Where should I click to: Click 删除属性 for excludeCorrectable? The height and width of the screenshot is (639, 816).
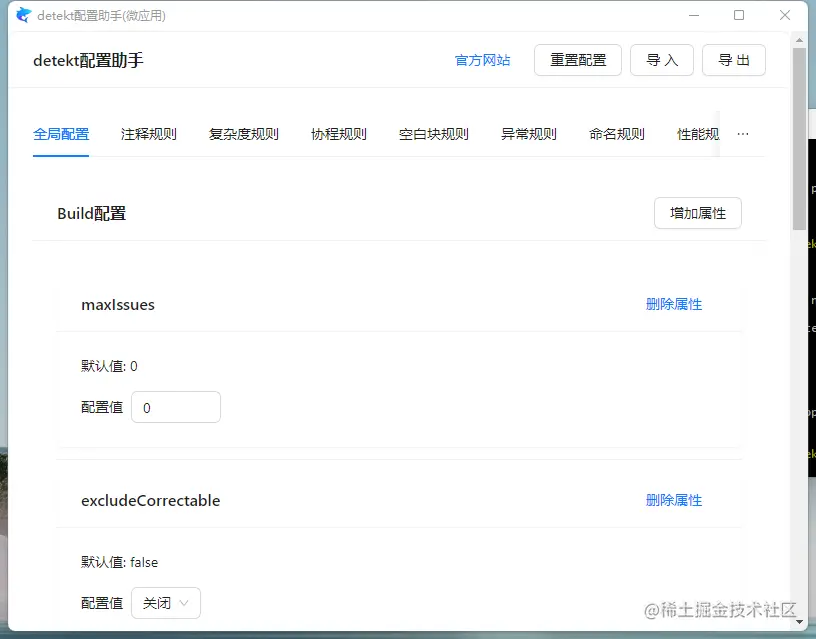(674, 501)
